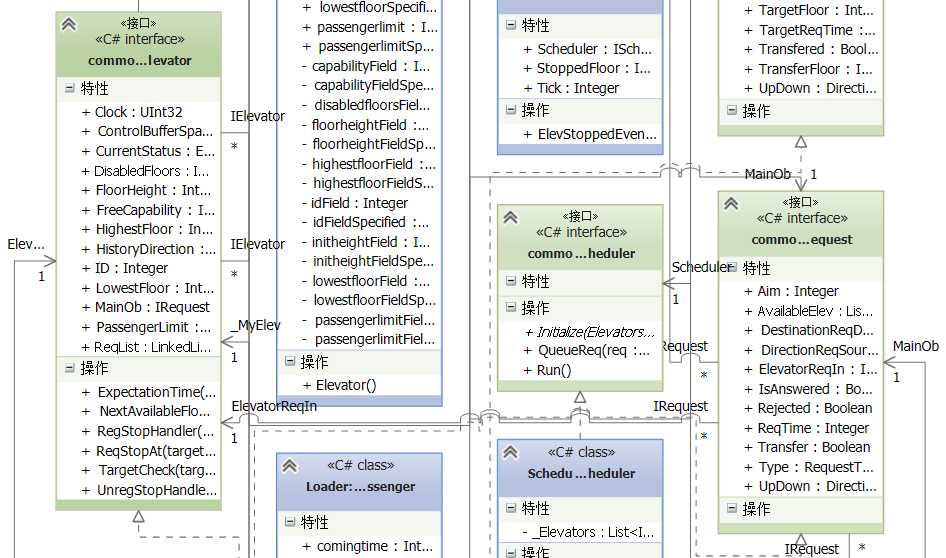The width and height of the screenshot is (946, 558).
Task: Select the 'Run()' operation
Action: [x=547, y=370]
